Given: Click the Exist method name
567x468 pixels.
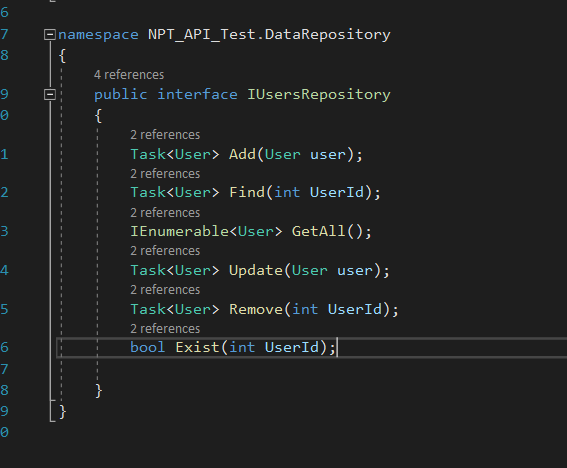Looking at the screenshot, I should pyautogui.click(x=197, y=348).
